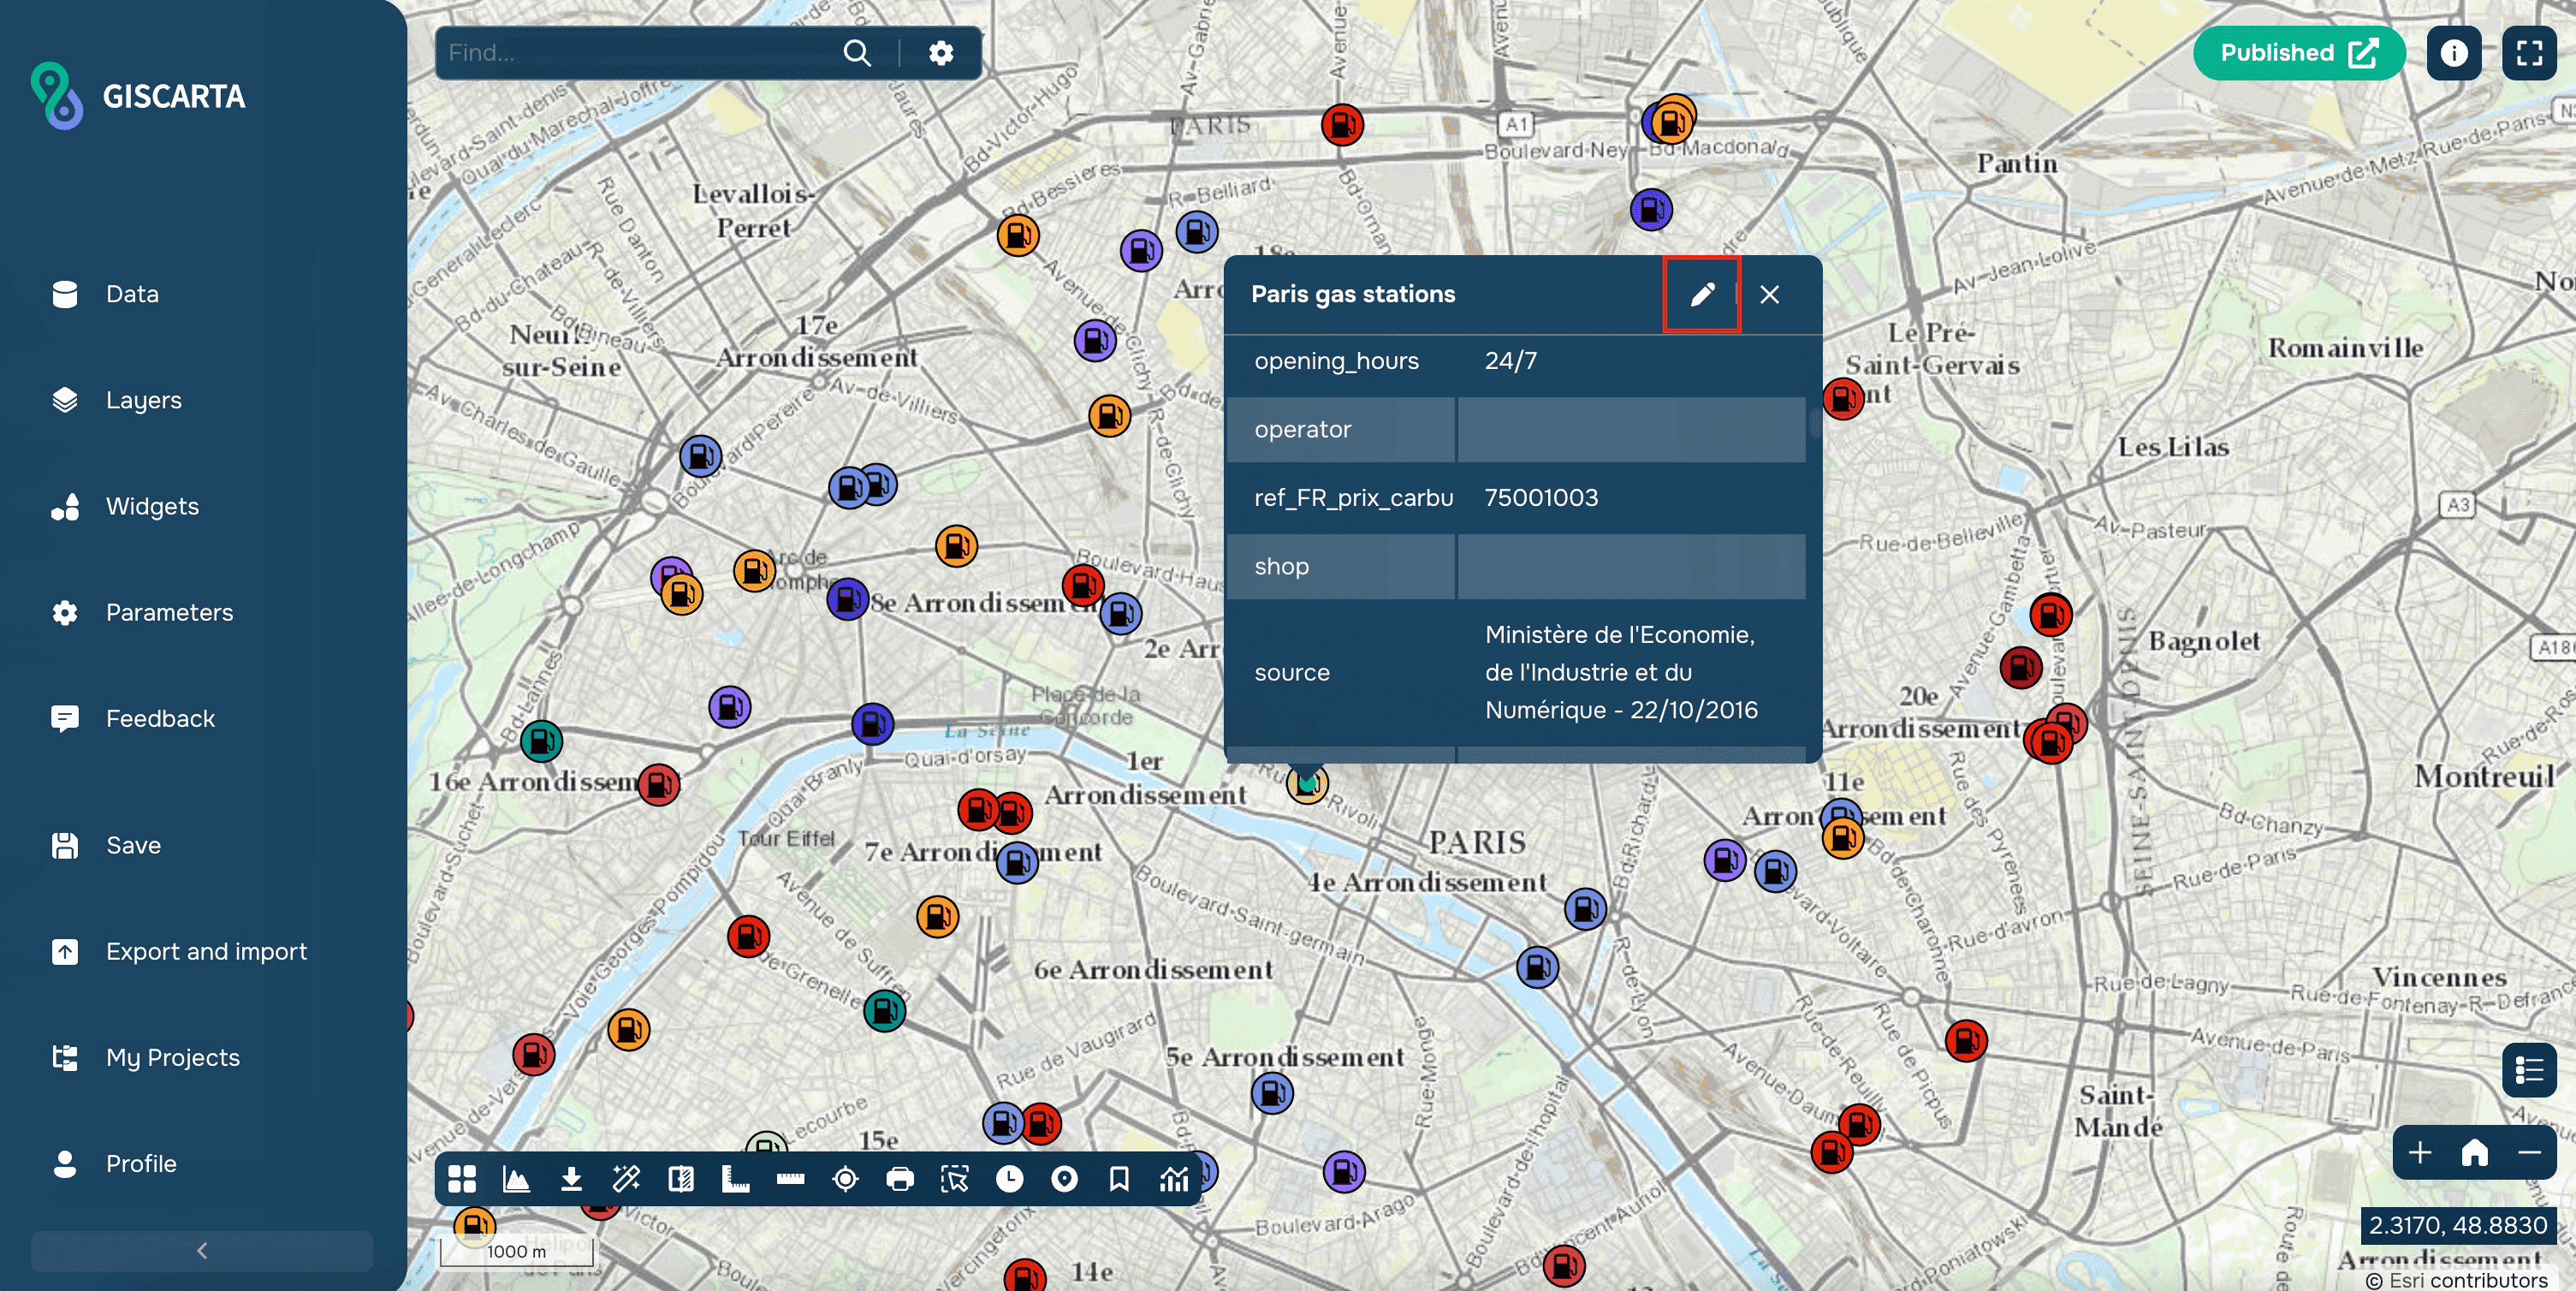This screenshot has width=2576, height=1291.
Task: Collapse the left sidebar with chevron
Action: (x=202, y=1250)
